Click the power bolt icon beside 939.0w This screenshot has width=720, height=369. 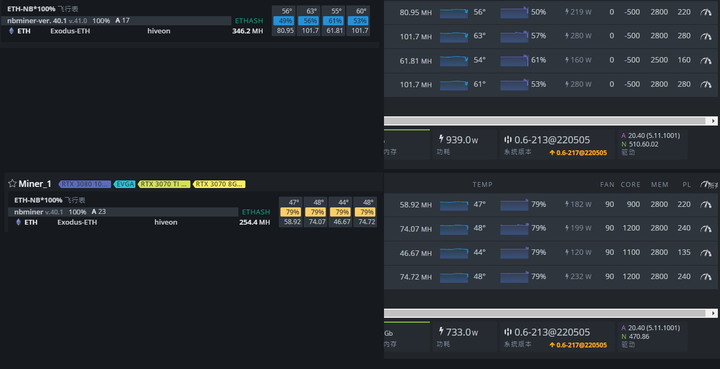pos(441,139)
